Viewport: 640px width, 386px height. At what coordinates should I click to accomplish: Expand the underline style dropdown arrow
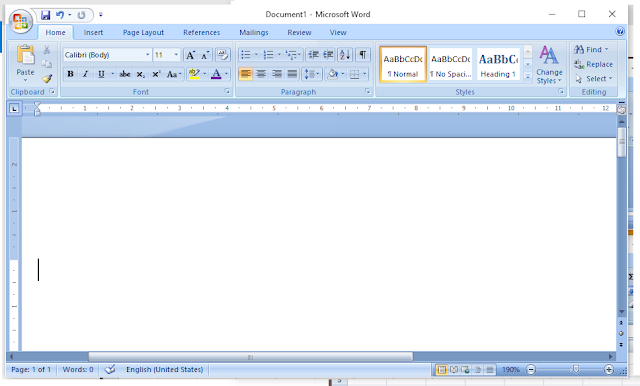(x=112, y=74)
